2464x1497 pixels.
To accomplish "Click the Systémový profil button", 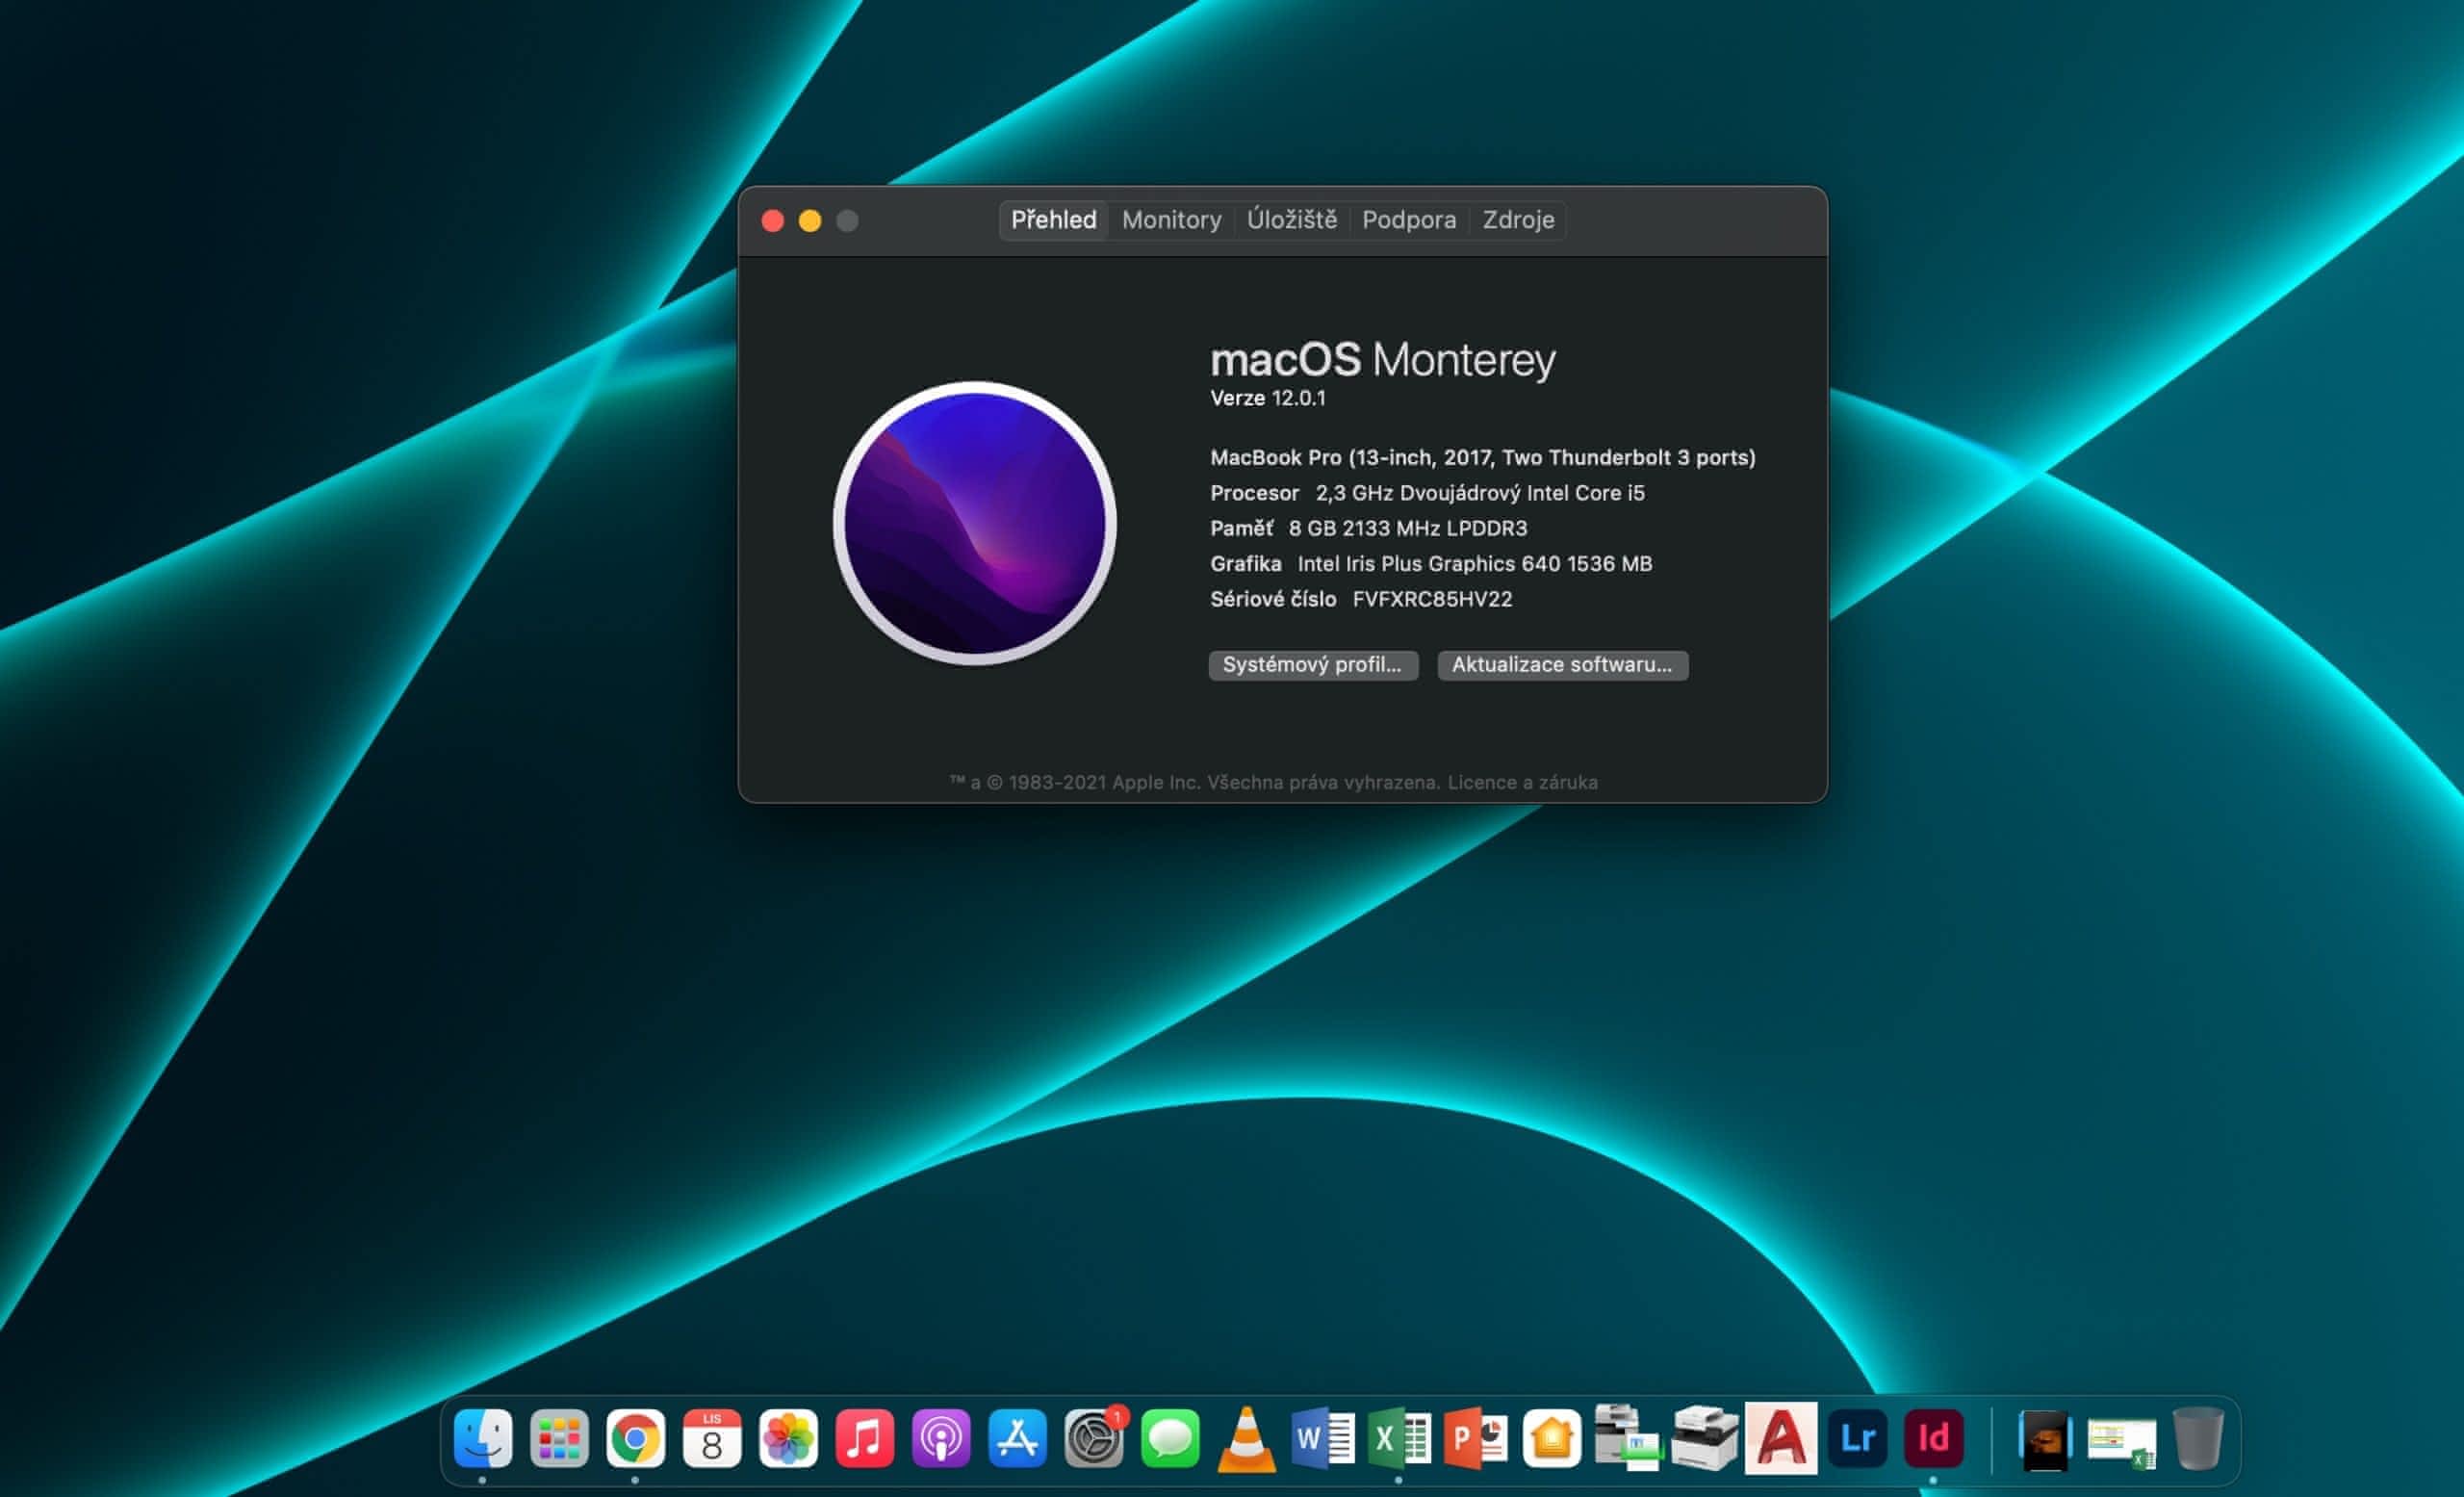I will click(1312, 665).
